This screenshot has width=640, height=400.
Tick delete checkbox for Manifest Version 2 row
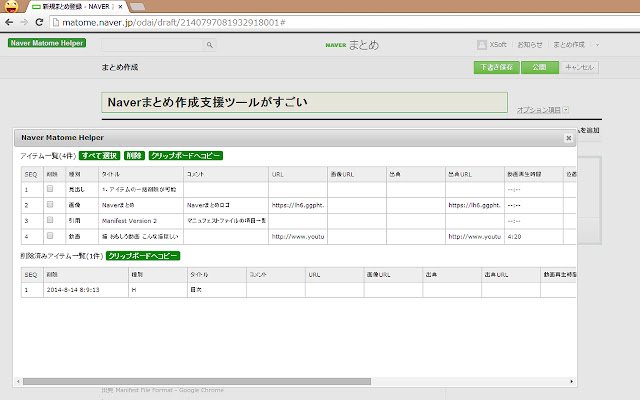tap(50, 220)
